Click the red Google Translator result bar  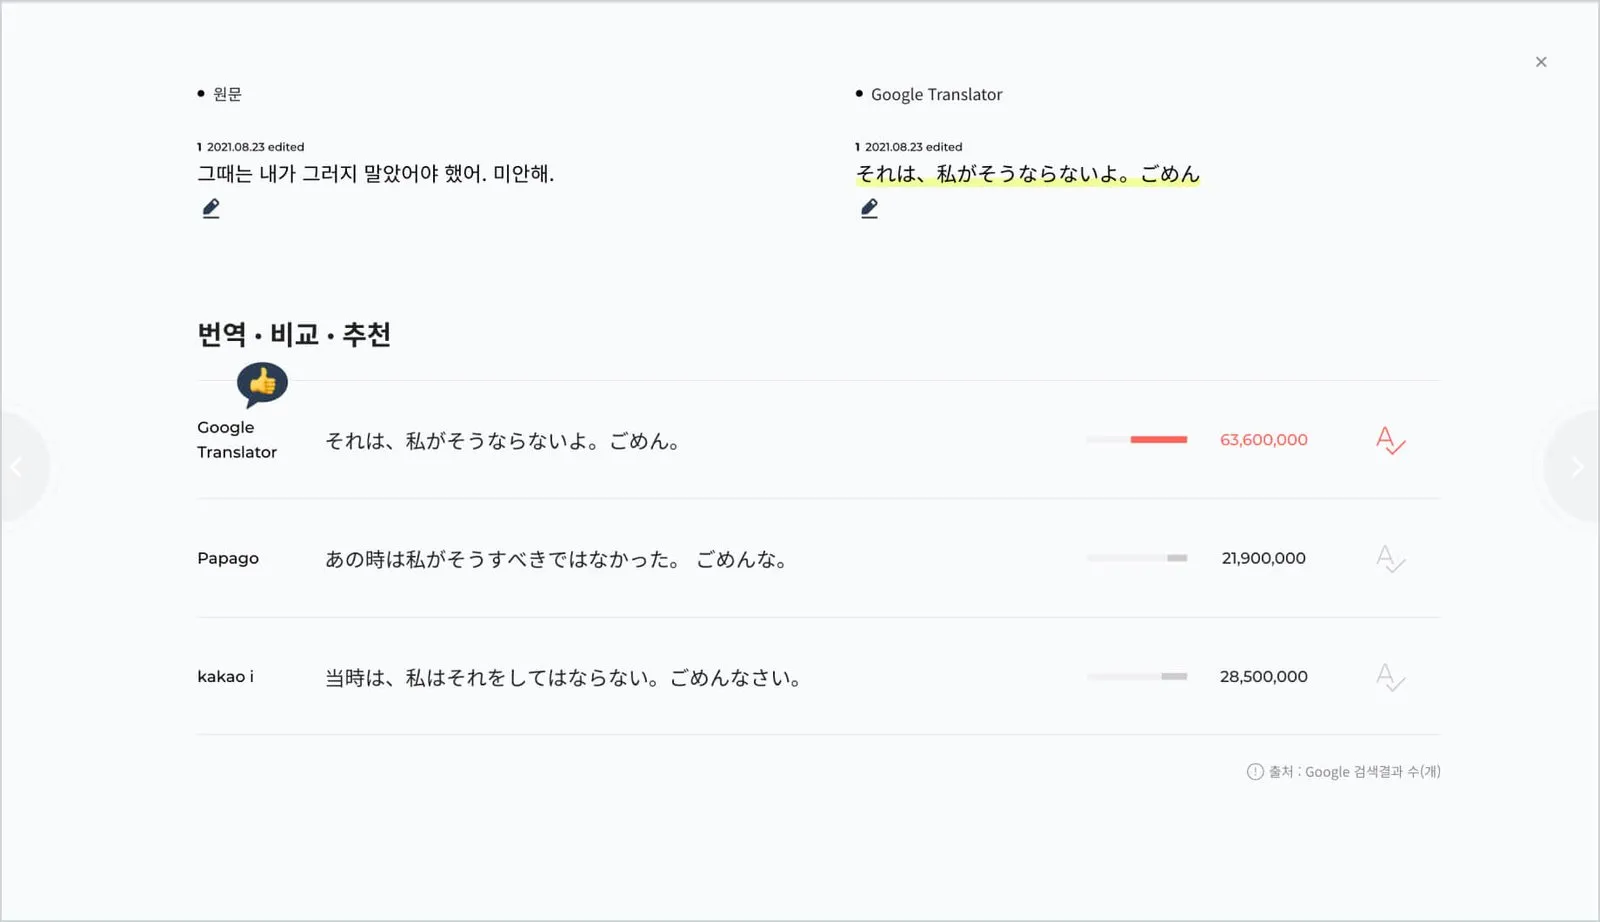point(1137,440)
